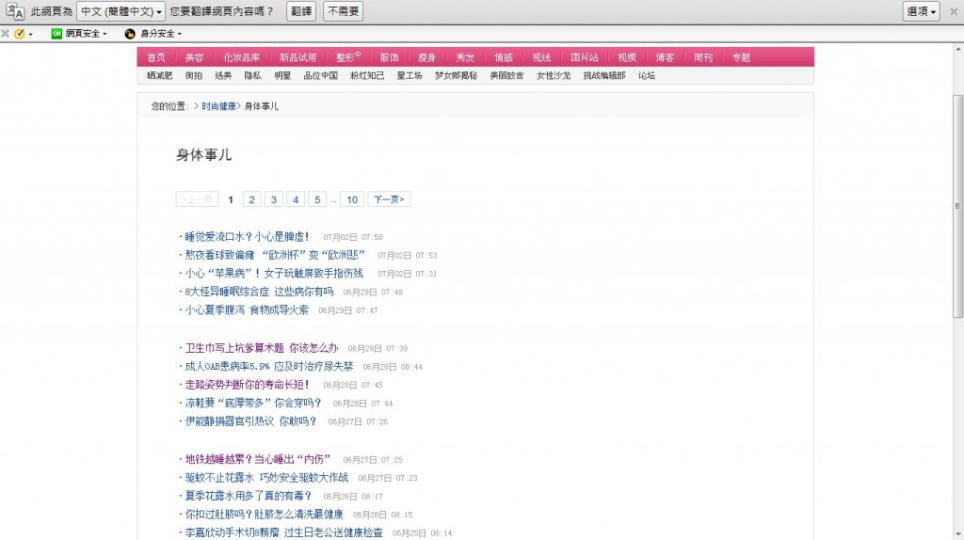Image resolution: width=964 pixels, height=540 pixels.
Task: Open the 美容 tab in the pink navigation
Action: click(194, 58)
